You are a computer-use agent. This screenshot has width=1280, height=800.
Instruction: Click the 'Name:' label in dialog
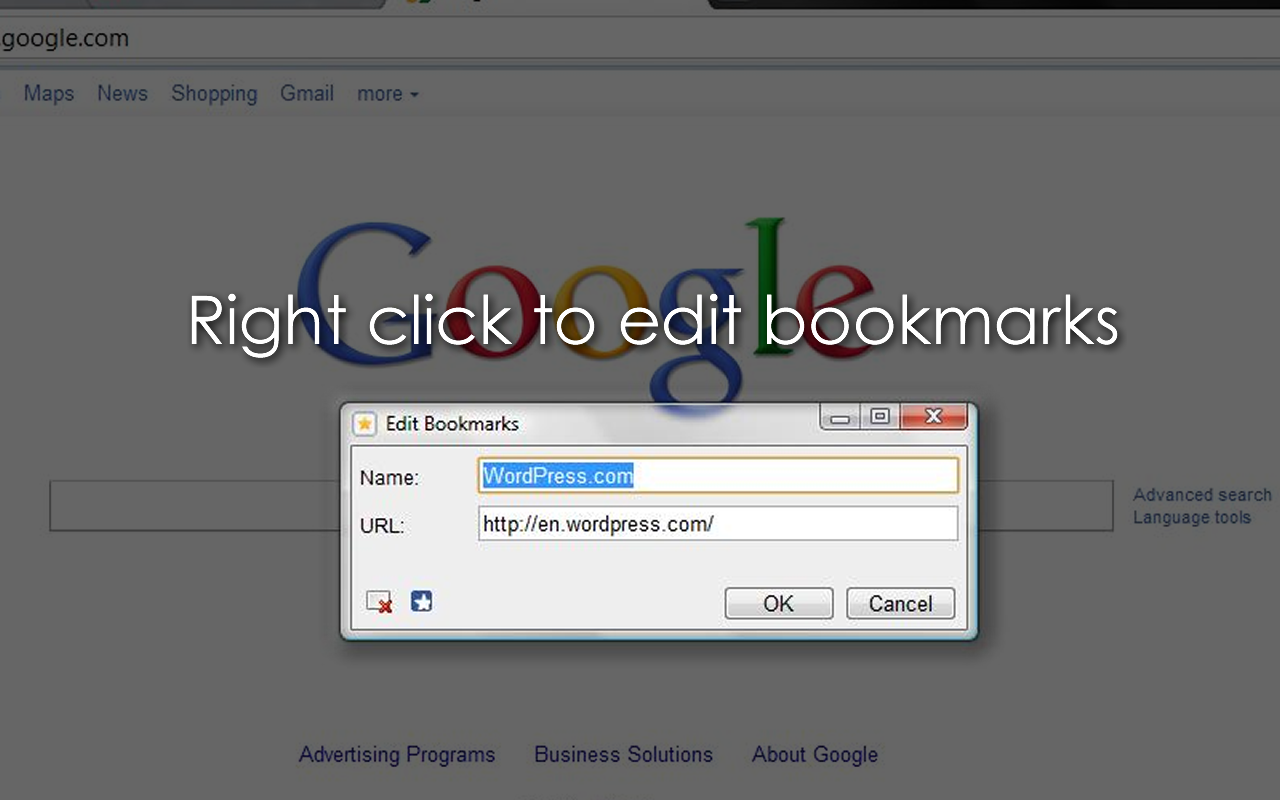389,478
